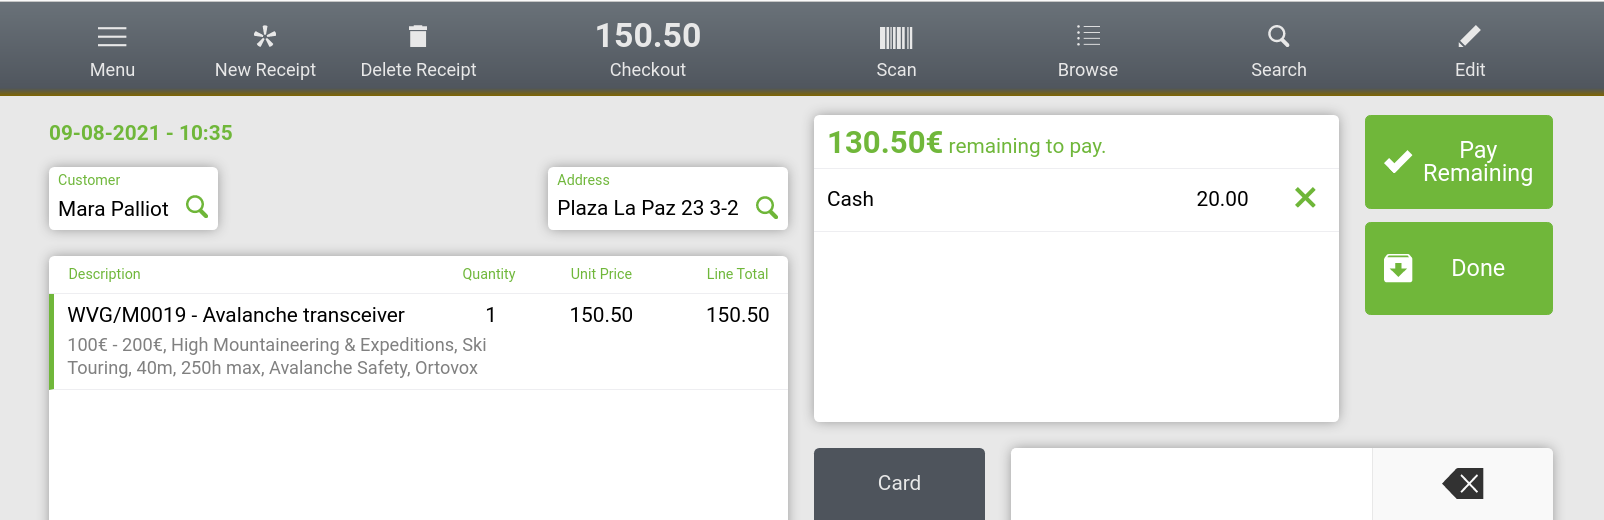This screenshot has height=520, width=1604.
Task: Search for a customer with magnifier
Action: click(197, 207)
